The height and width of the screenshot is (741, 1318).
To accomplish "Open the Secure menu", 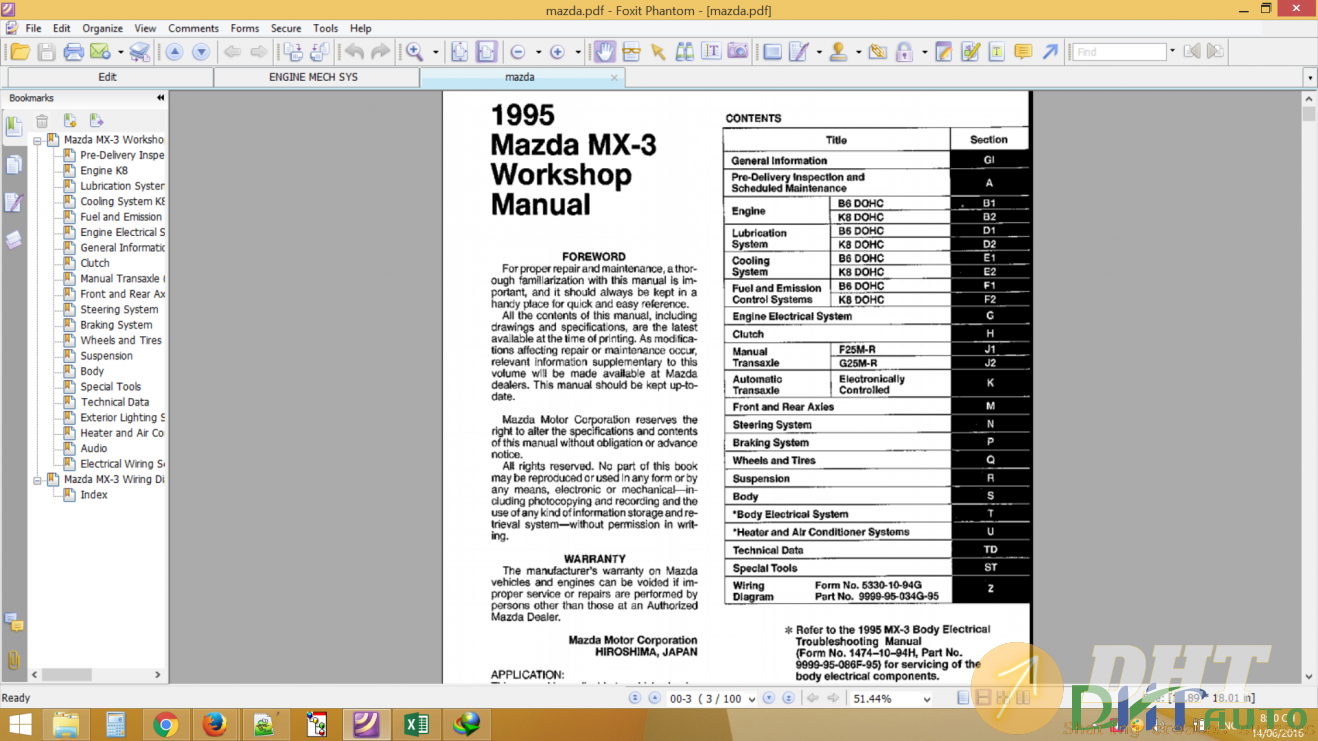I will [x=286, y=28].
